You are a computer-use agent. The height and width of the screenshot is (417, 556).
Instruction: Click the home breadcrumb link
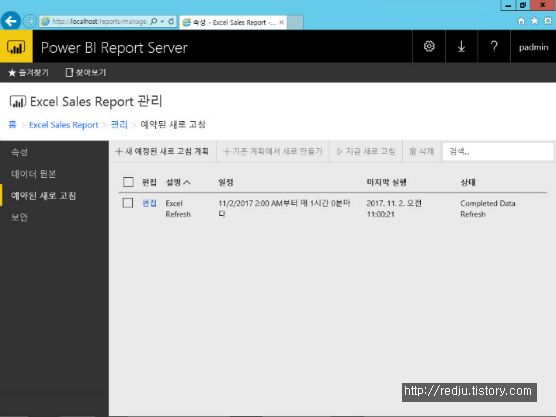coord(12,124)
